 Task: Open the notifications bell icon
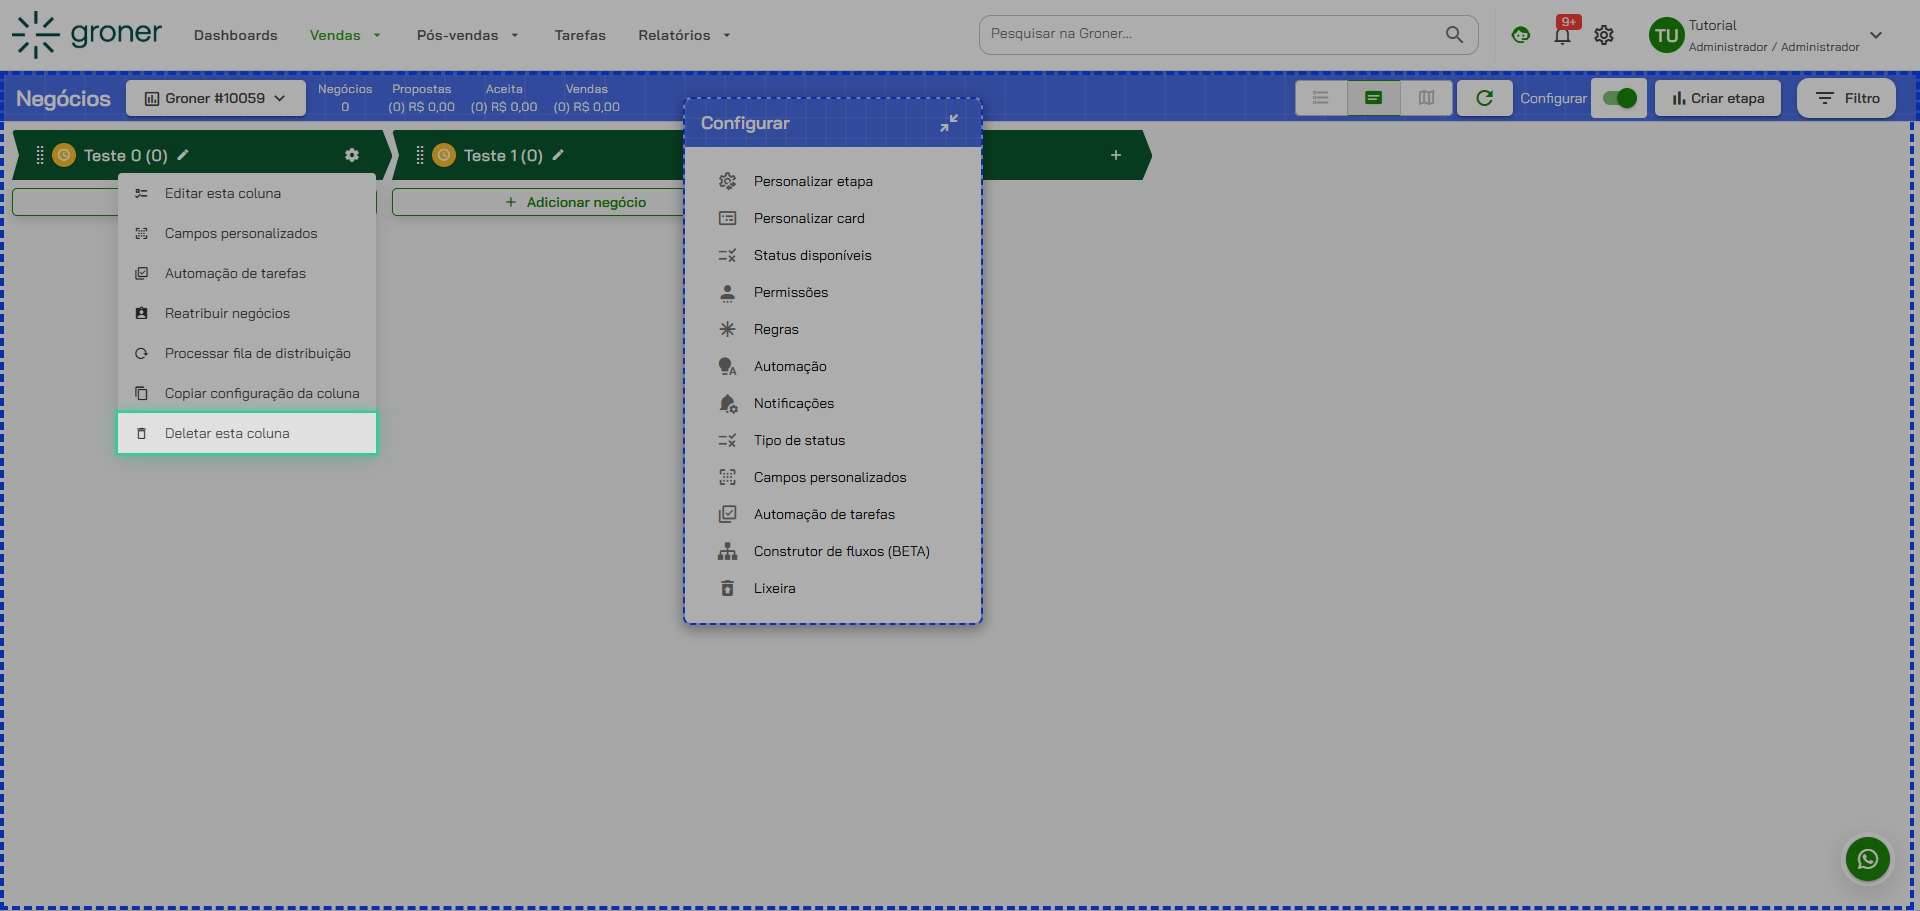tap(1562, 36)
